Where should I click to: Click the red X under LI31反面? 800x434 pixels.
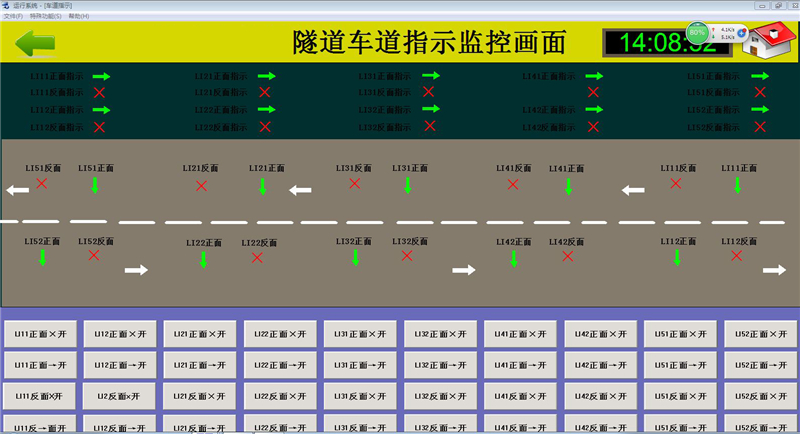[x=352, y=184]
